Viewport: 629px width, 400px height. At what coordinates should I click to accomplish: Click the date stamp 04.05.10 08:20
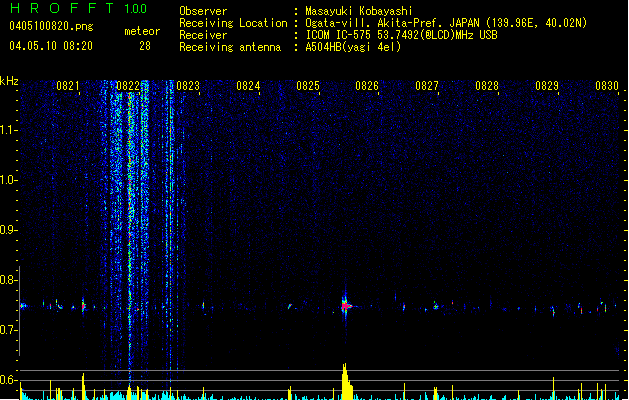(51, 46)
